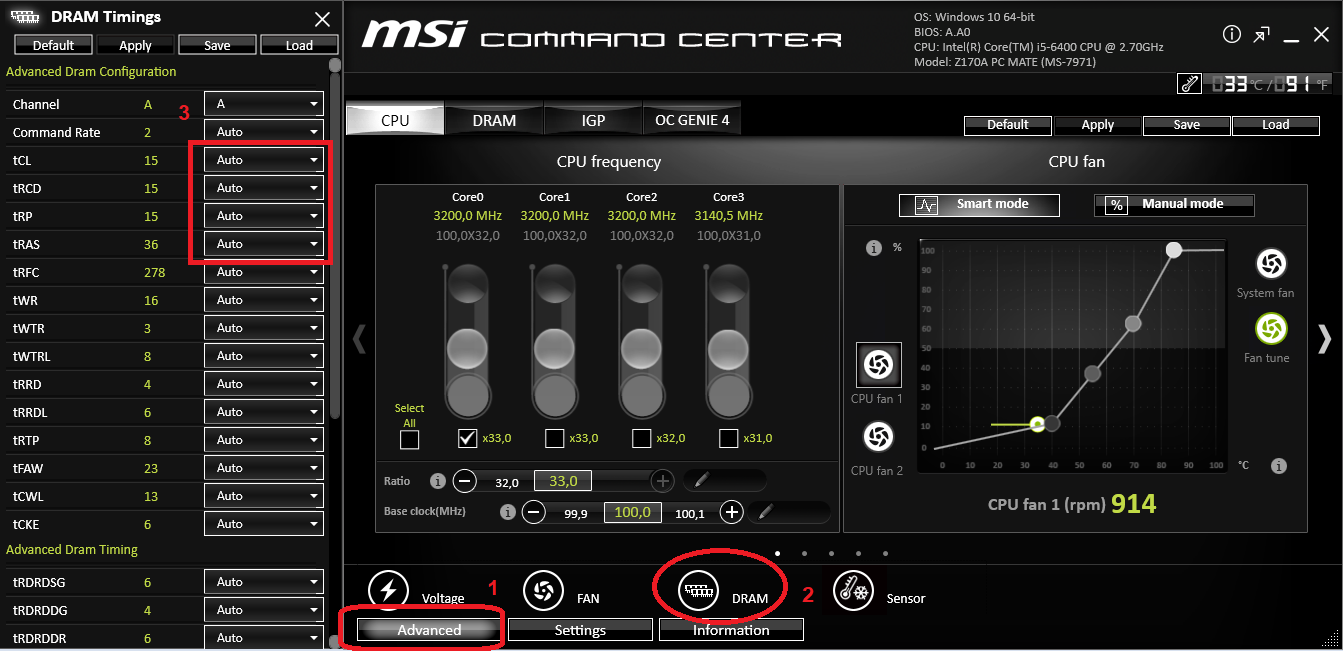This screenshot has width=1343, height=651.
Task: Decrease Ratio with the minus button
Action: 465,481
